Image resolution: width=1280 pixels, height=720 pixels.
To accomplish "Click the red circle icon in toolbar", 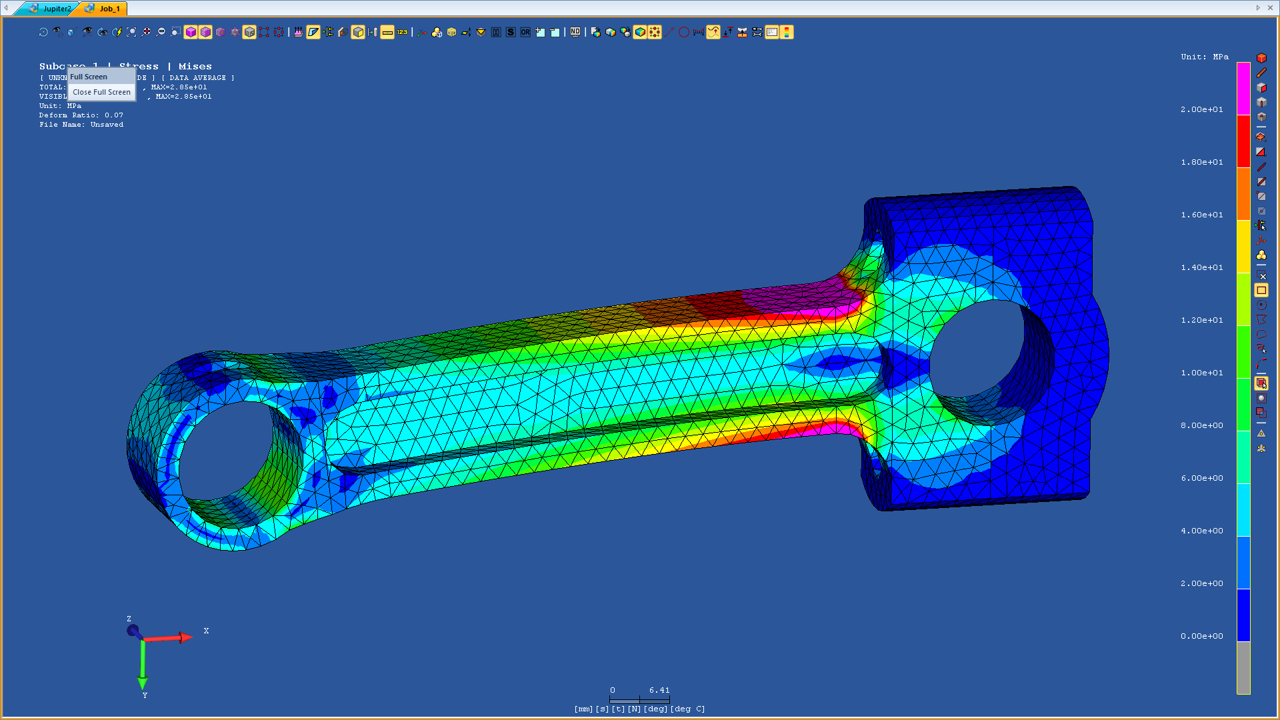I will (684, 32).
